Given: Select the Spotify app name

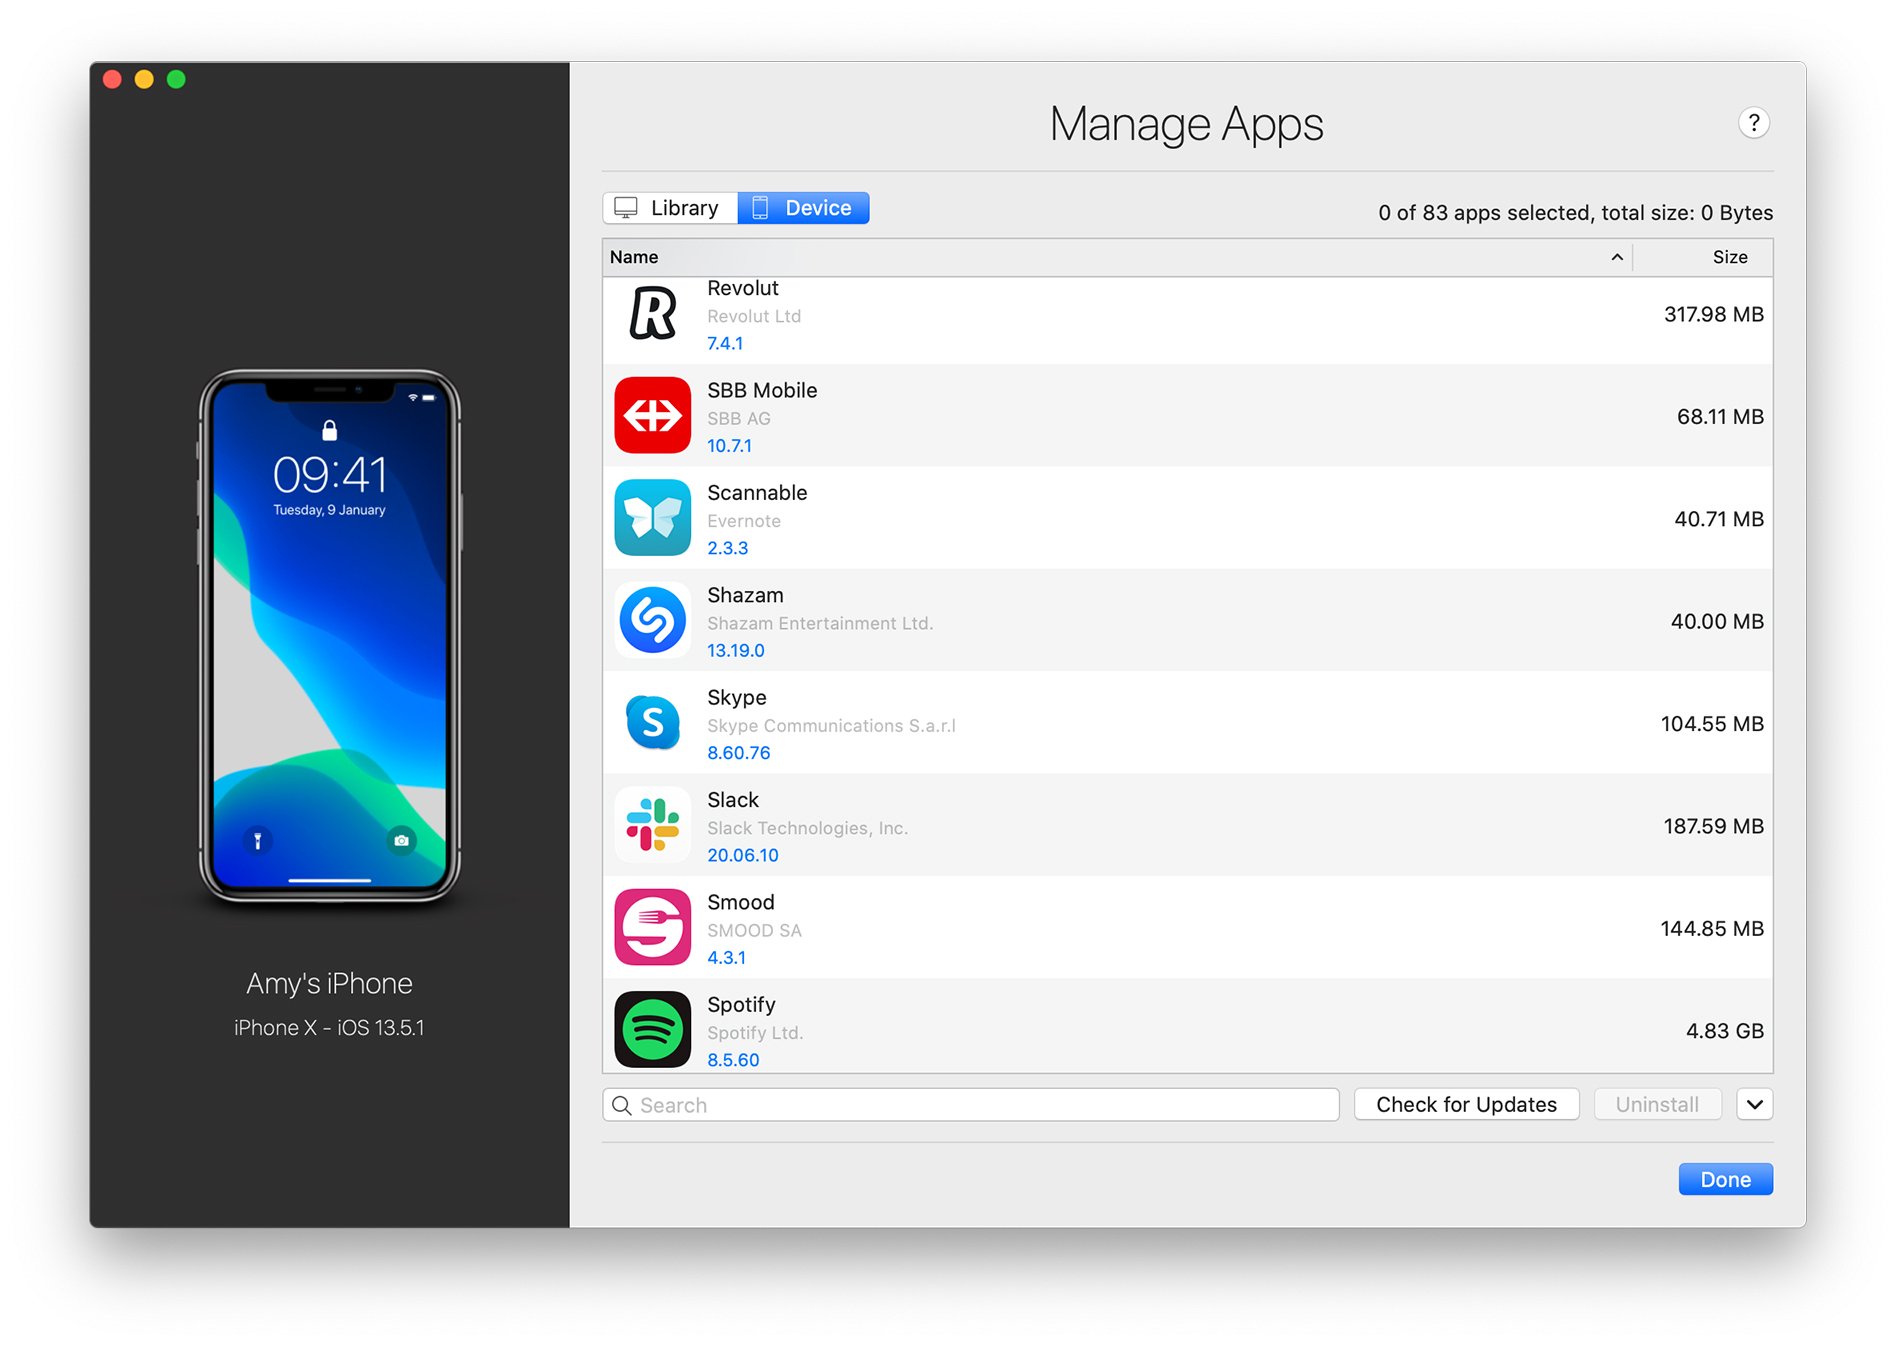Looking at the screenshot, I should pyautogui.click(x=741, y=1004).
